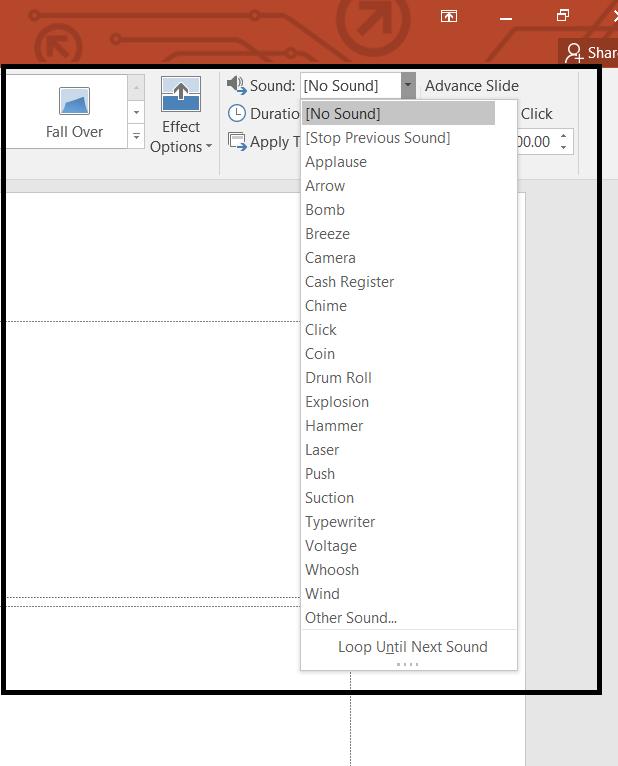
Task: Select the Click sound in the list
Action: 408,330
